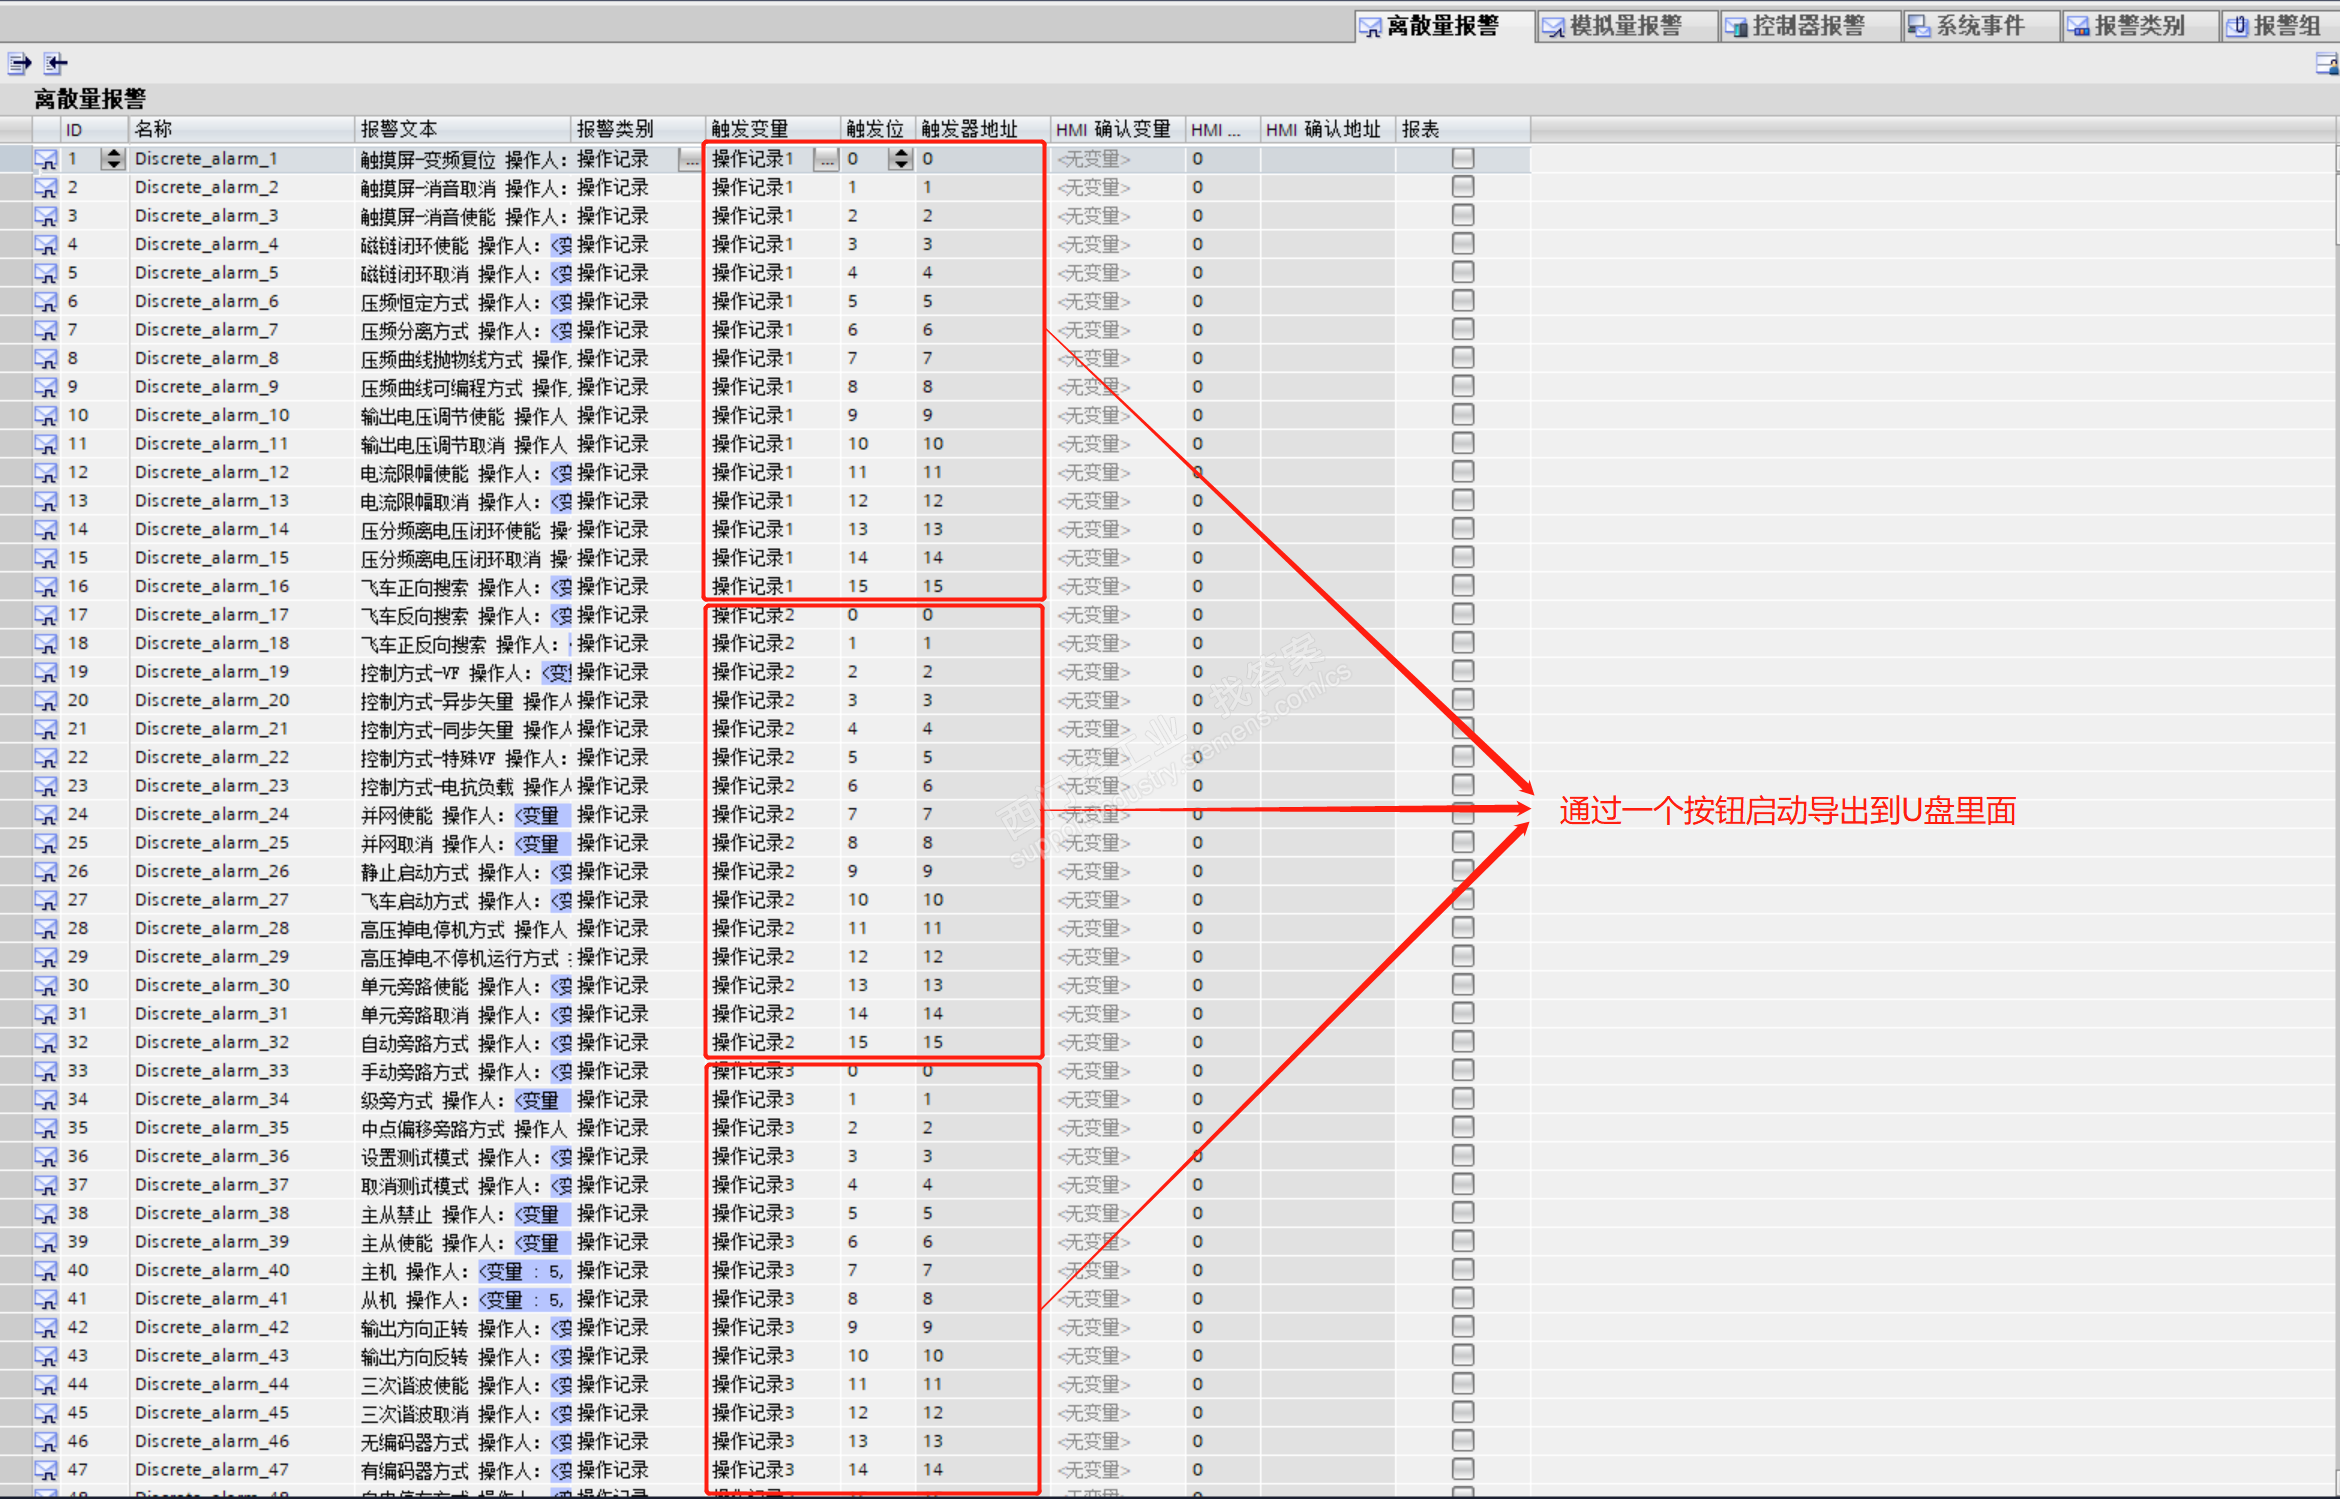
Task: Click the alarm icon of Discrete_alarm_10 row
Action: (46, 416)
